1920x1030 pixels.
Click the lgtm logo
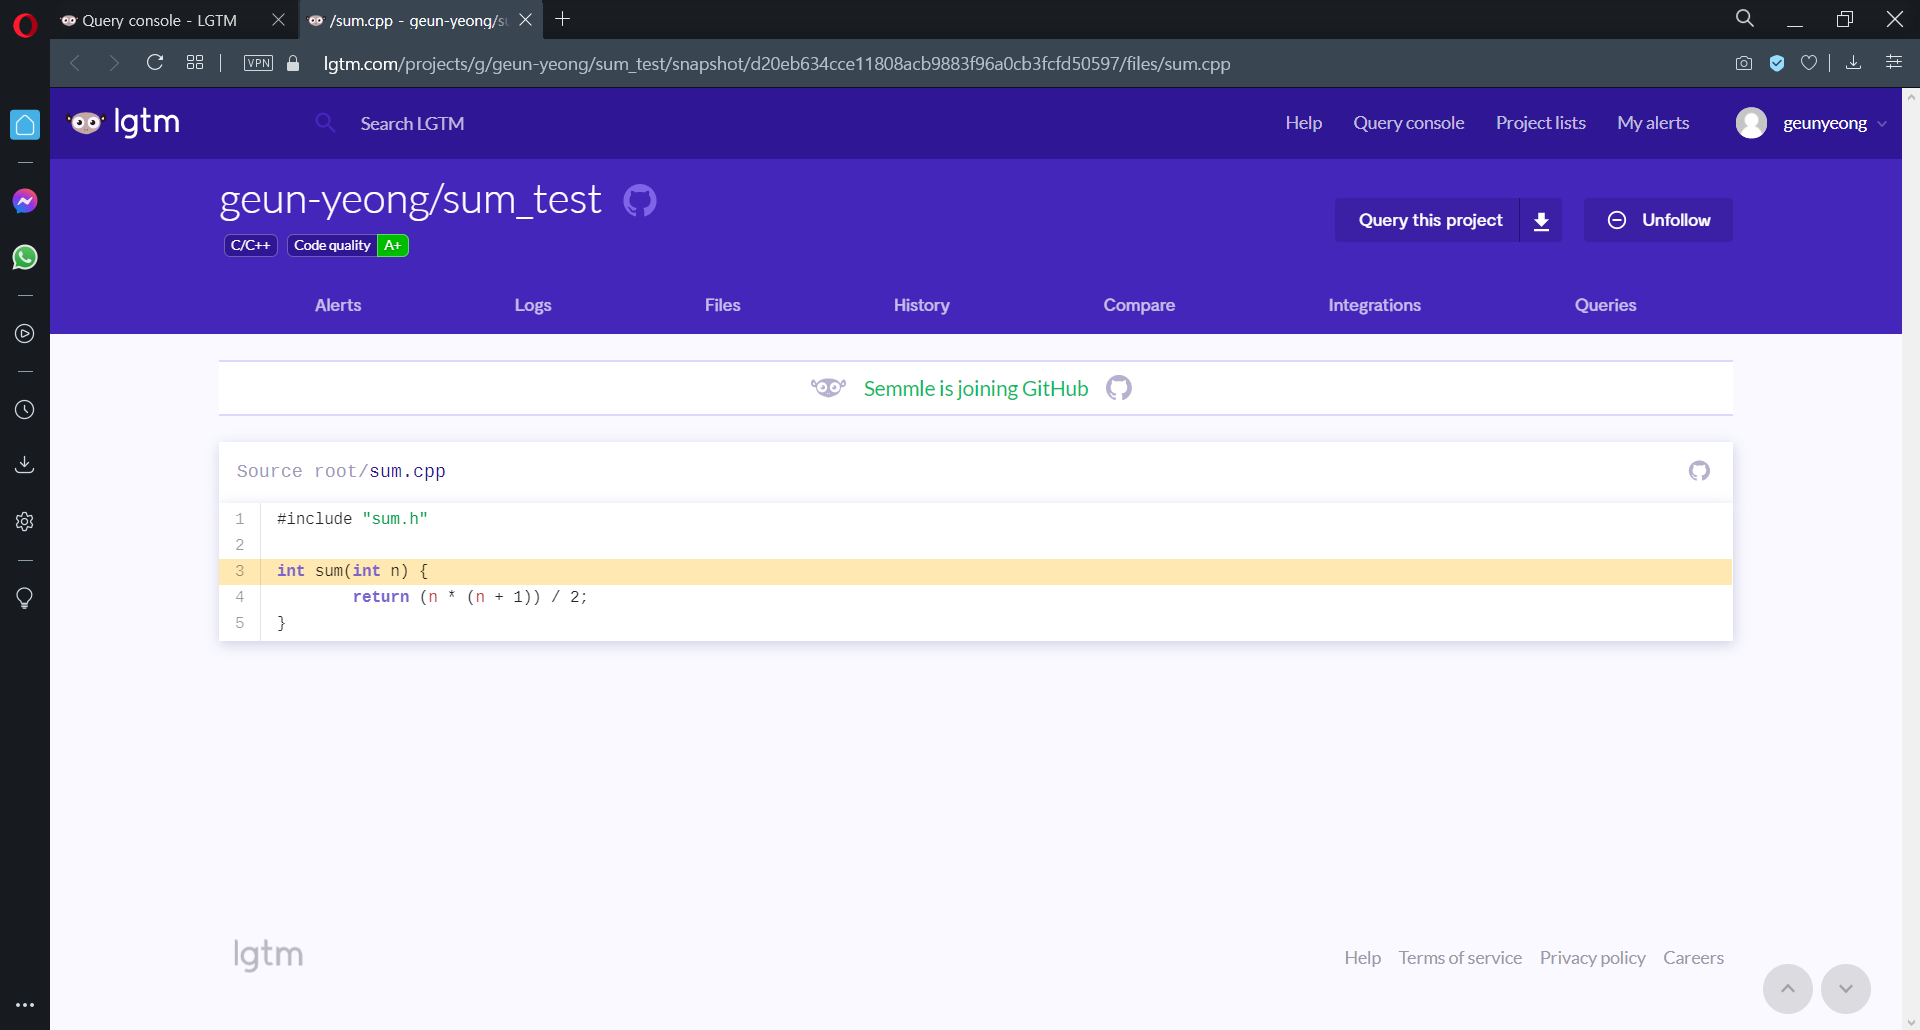(123, 122)
